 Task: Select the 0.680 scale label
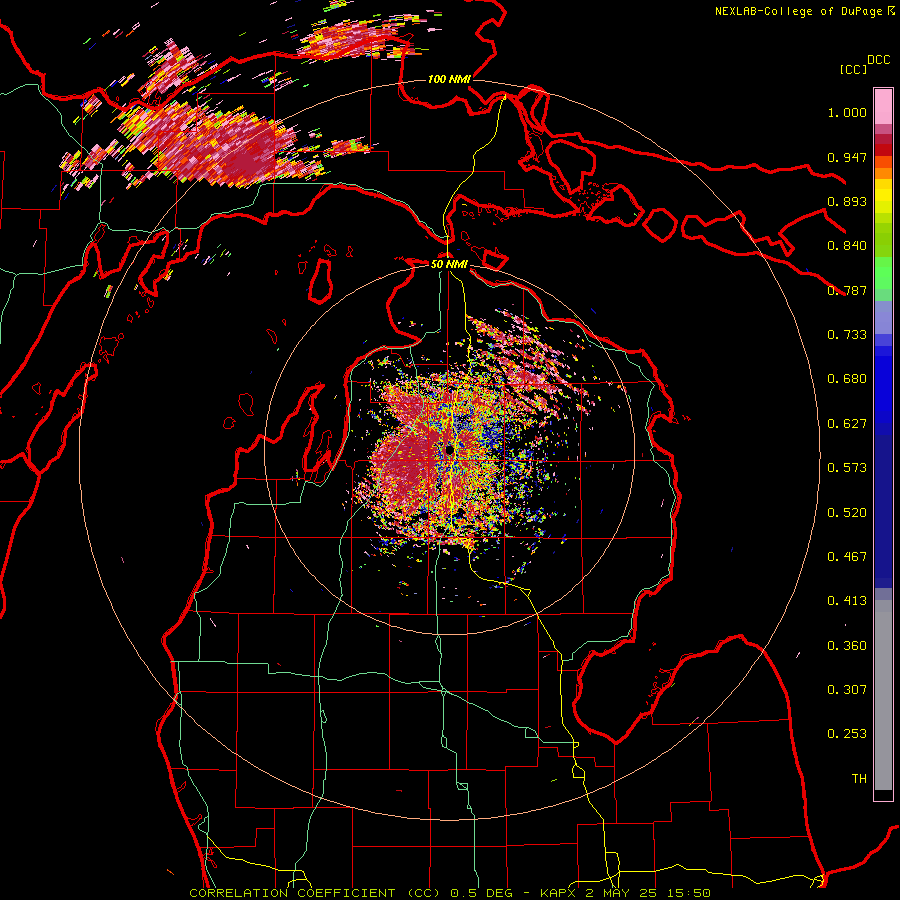[847, 379]
